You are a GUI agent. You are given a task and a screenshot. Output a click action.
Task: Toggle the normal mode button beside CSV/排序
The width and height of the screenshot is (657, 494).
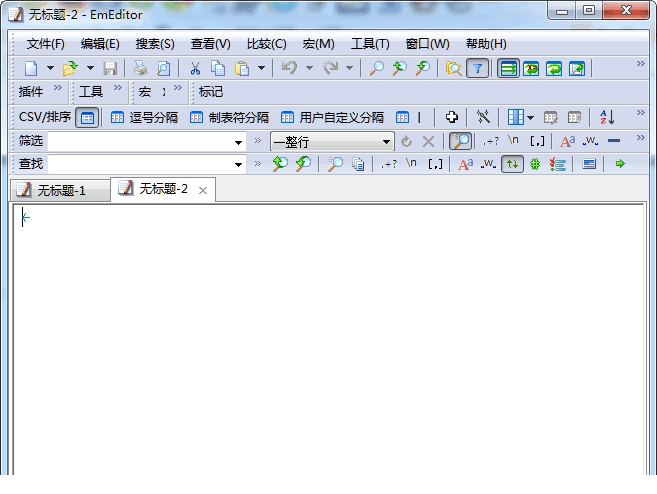pos(87,118)
